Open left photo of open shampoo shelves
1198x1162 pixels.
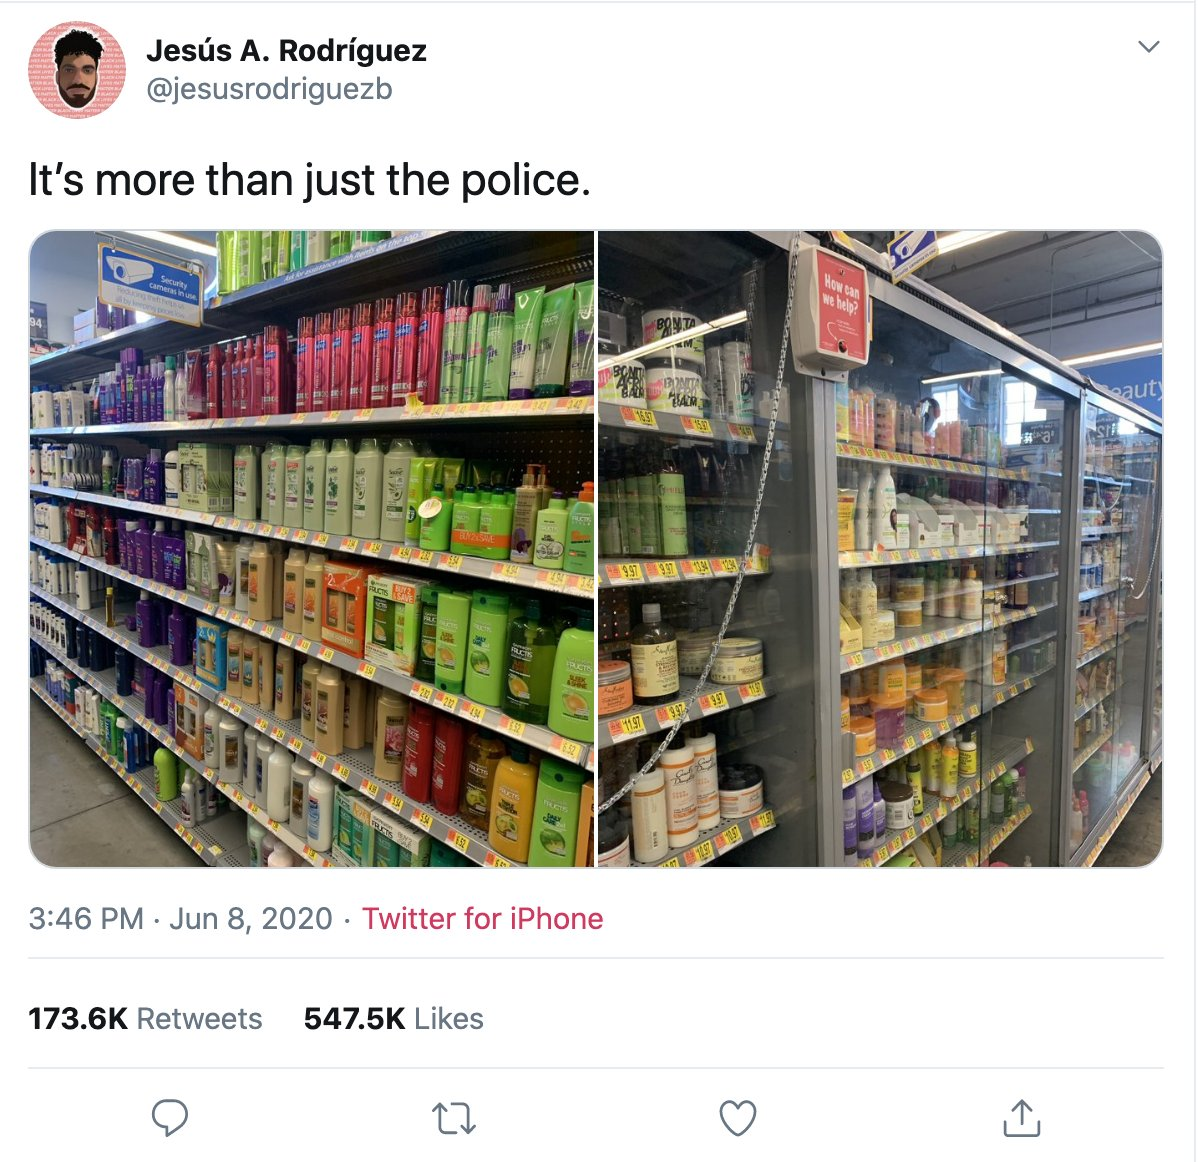(312, 549)
